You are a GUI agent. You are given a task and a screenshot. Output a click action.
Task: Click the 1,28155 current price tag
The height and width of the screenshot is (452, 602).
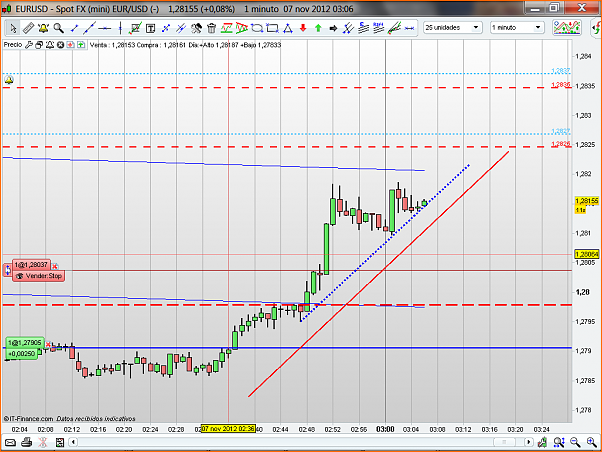point(587,201)
